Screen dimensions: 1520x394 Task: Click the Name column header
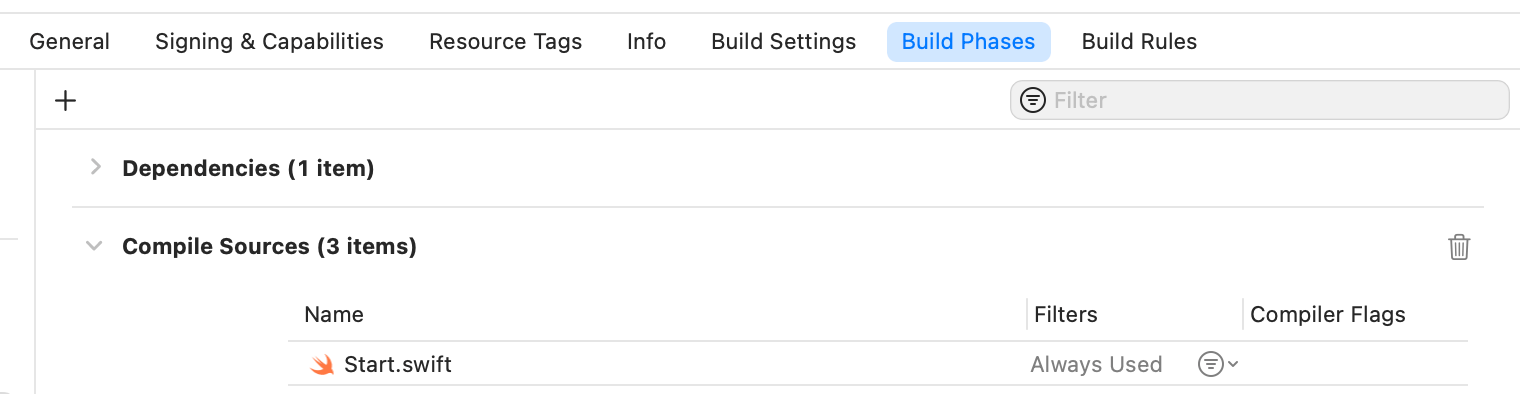pyautogui.click(x=334, y=314)
